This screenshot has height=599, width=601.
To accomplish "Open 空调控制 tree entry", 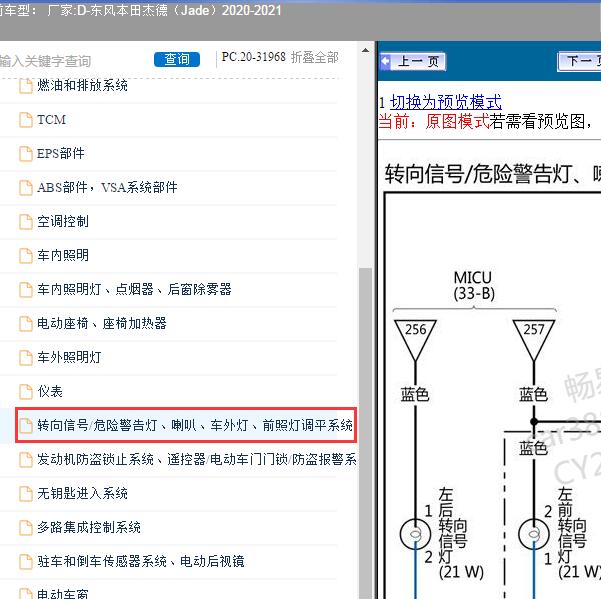I will pyautogui.click(x=63, y=222).
